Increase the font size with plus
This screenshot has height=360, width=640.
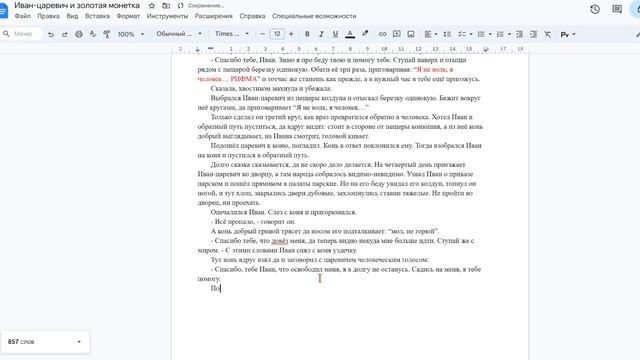[x=291, y=34]
